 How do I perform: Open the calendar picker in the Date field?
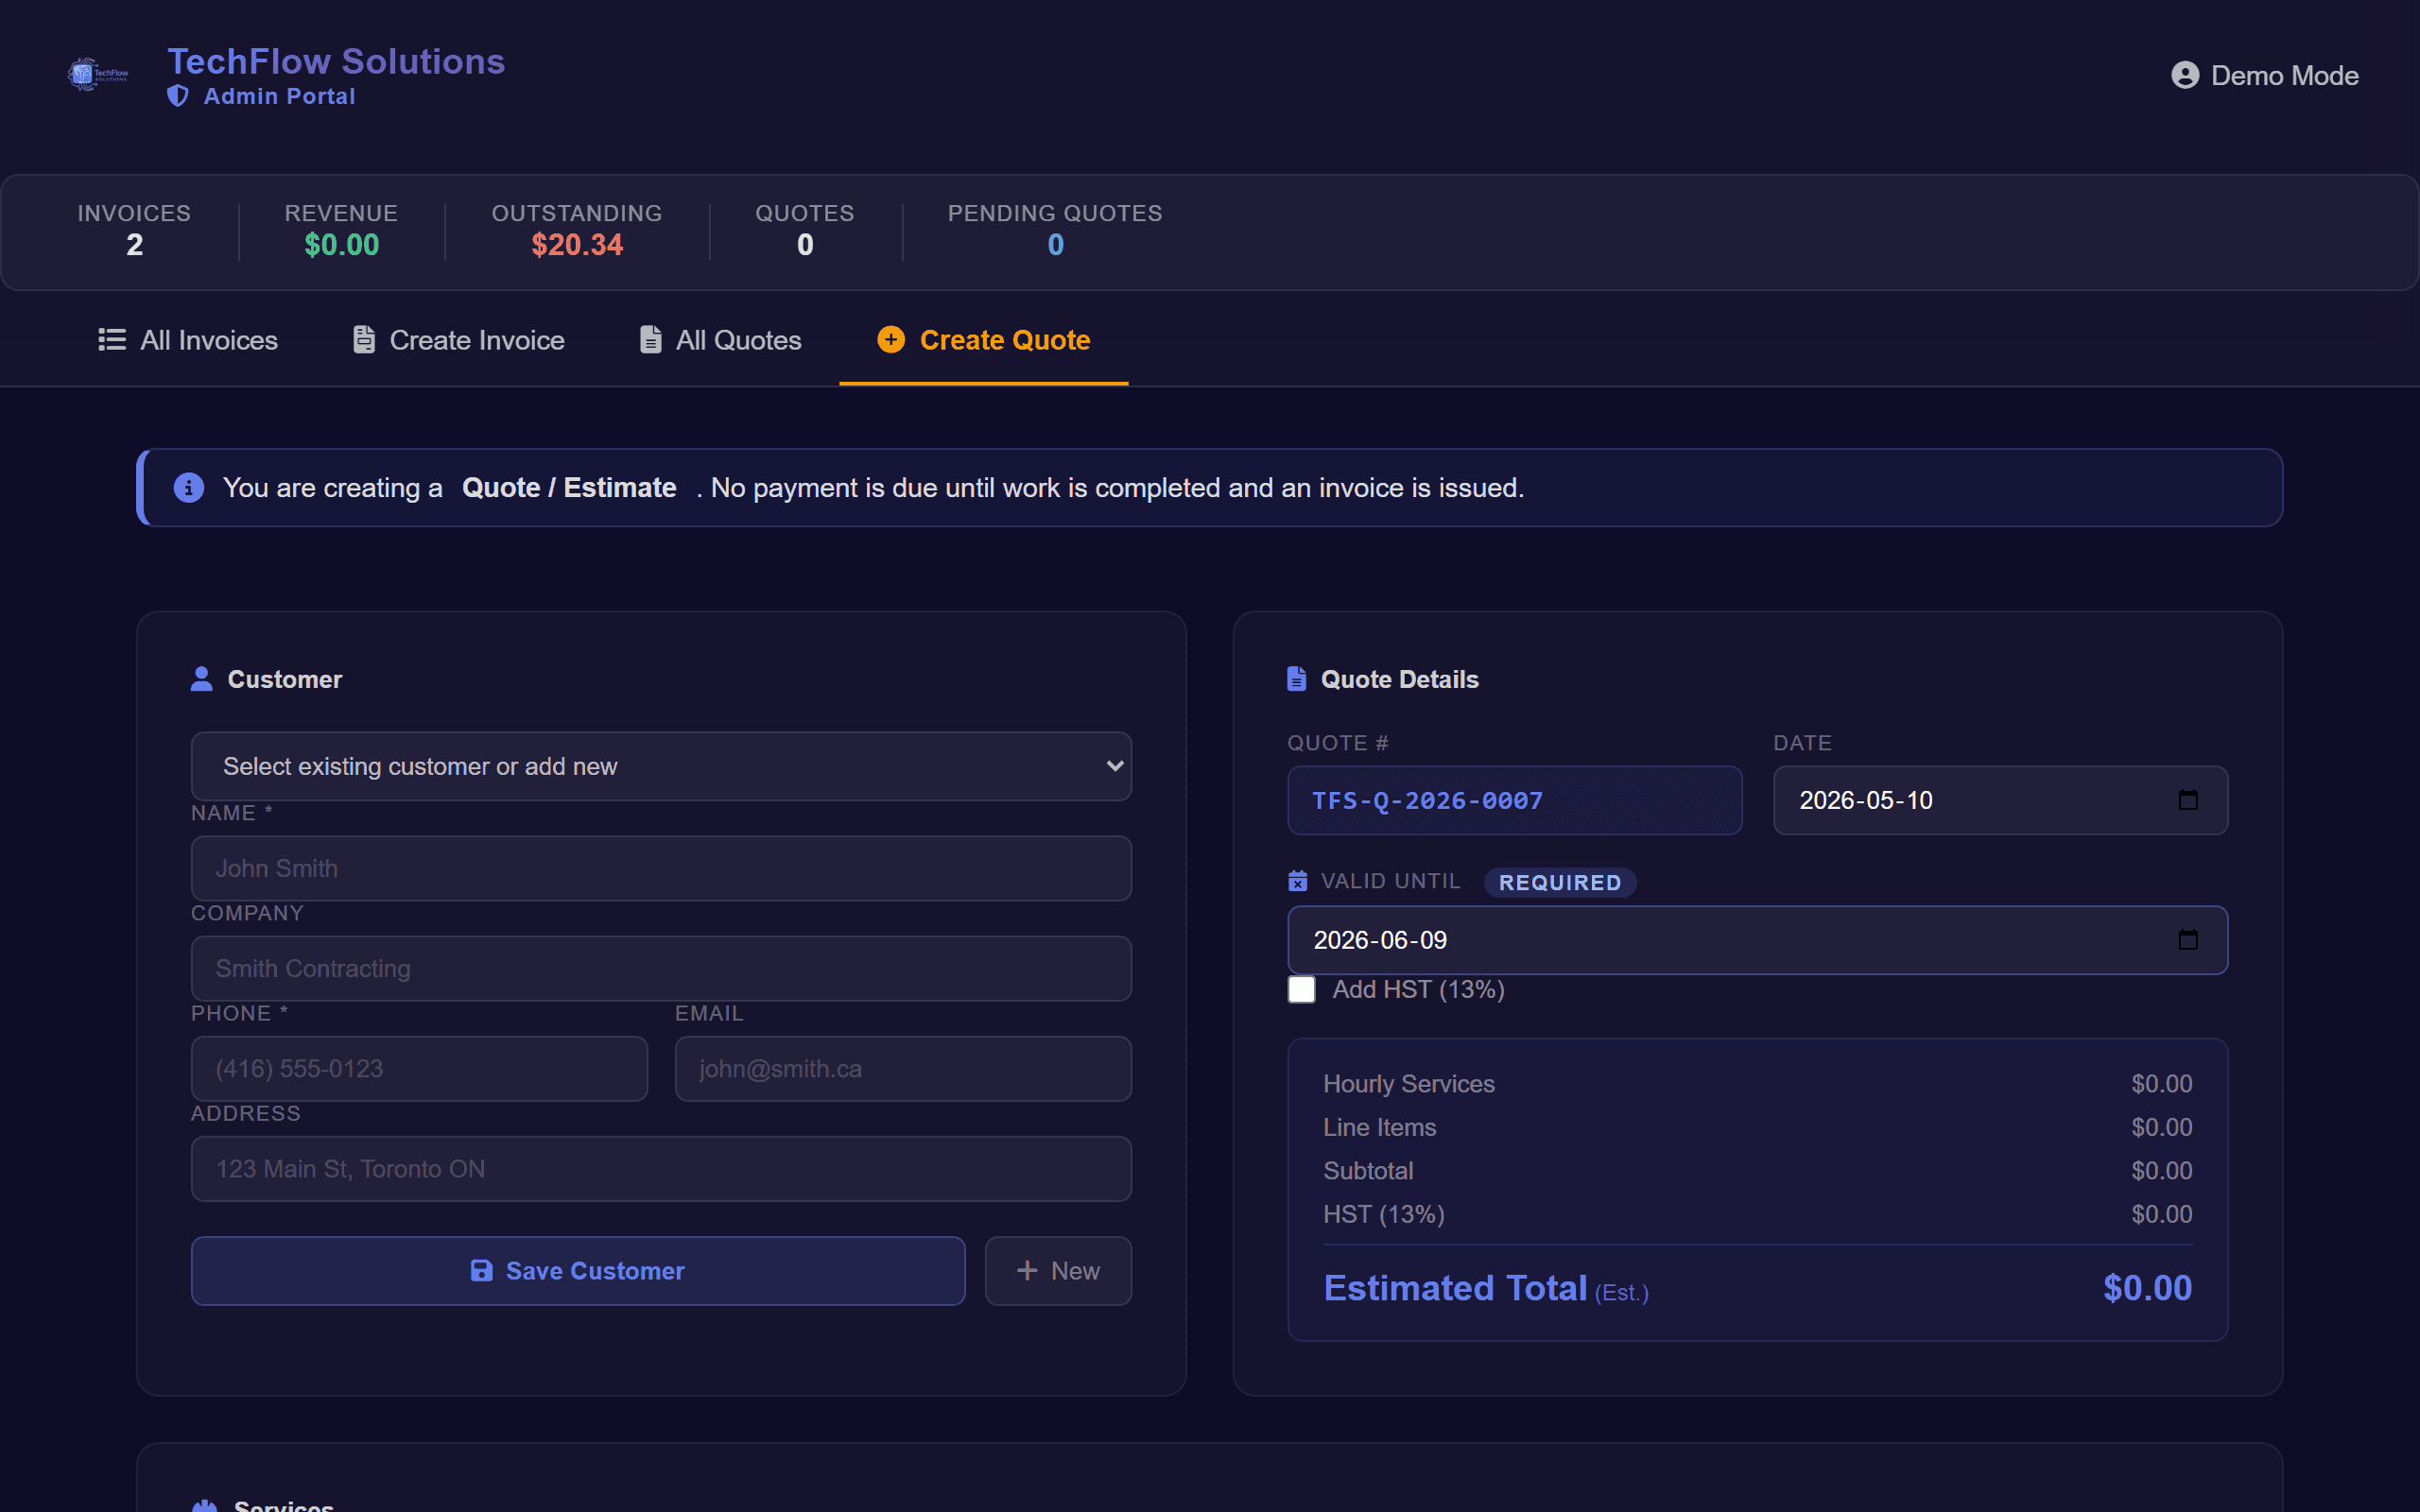click(2188, 800)
